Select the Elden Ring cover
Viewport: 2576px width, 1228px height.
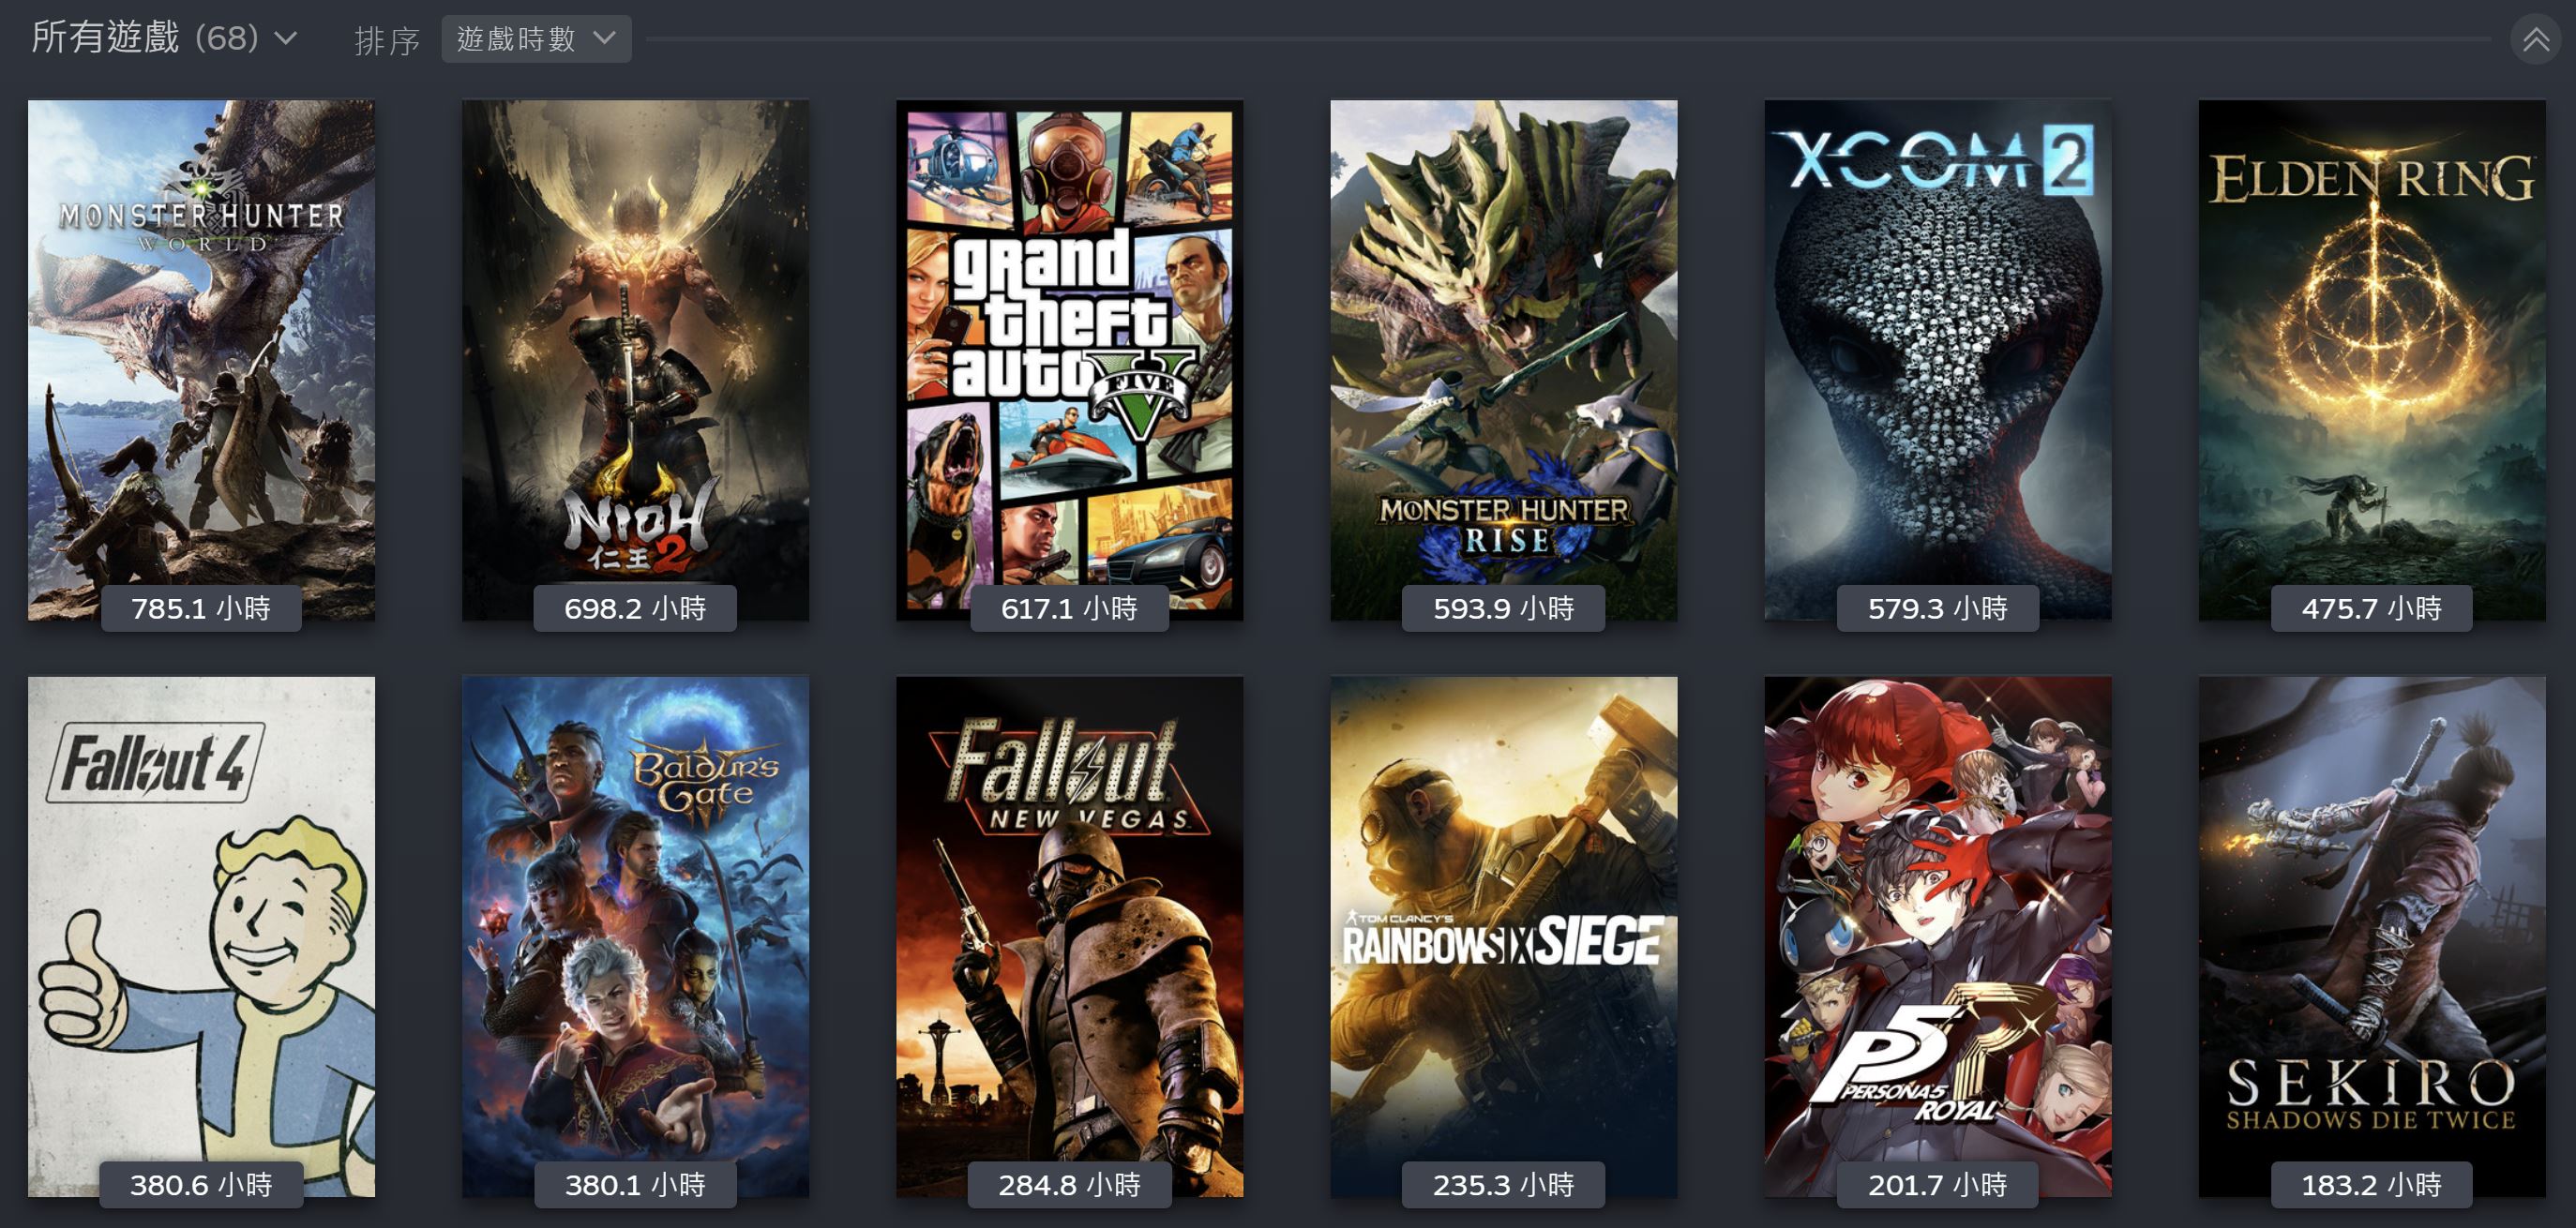tap(2371, 360)
